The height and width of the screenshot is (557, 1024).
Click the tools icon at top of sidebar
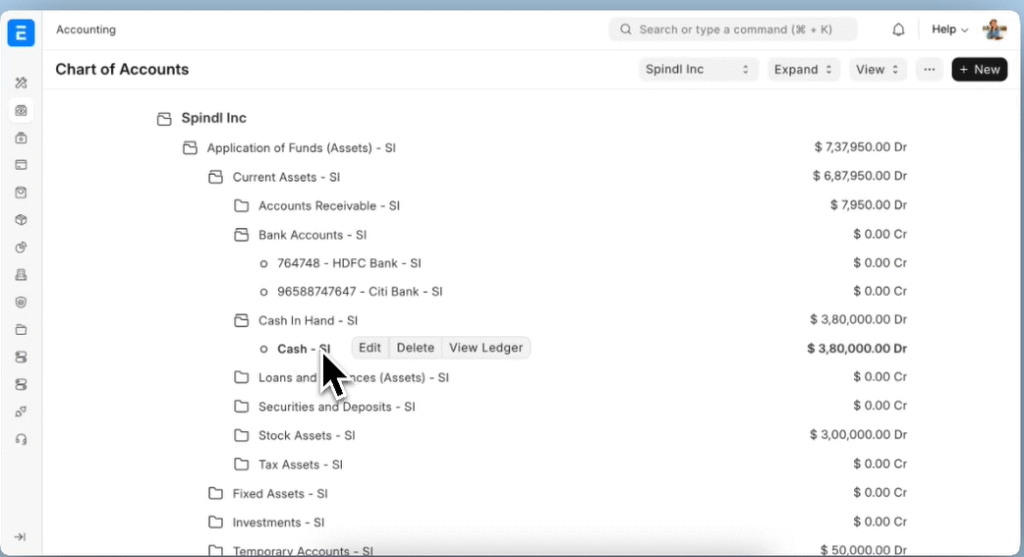point(21,83)
